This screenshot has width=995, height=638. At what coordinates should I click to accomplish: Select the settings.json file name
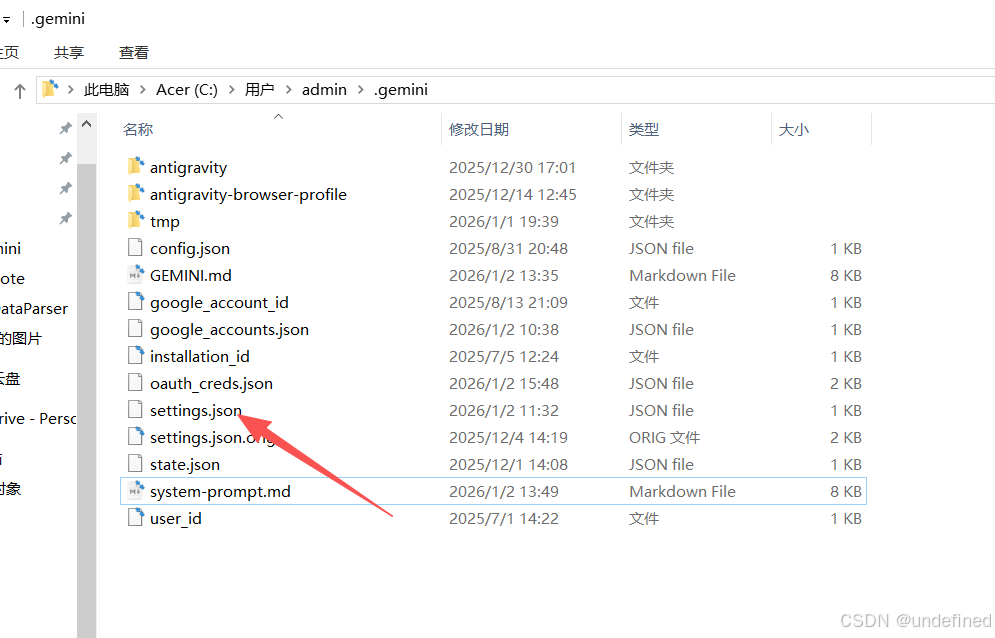tap(195, 410)
